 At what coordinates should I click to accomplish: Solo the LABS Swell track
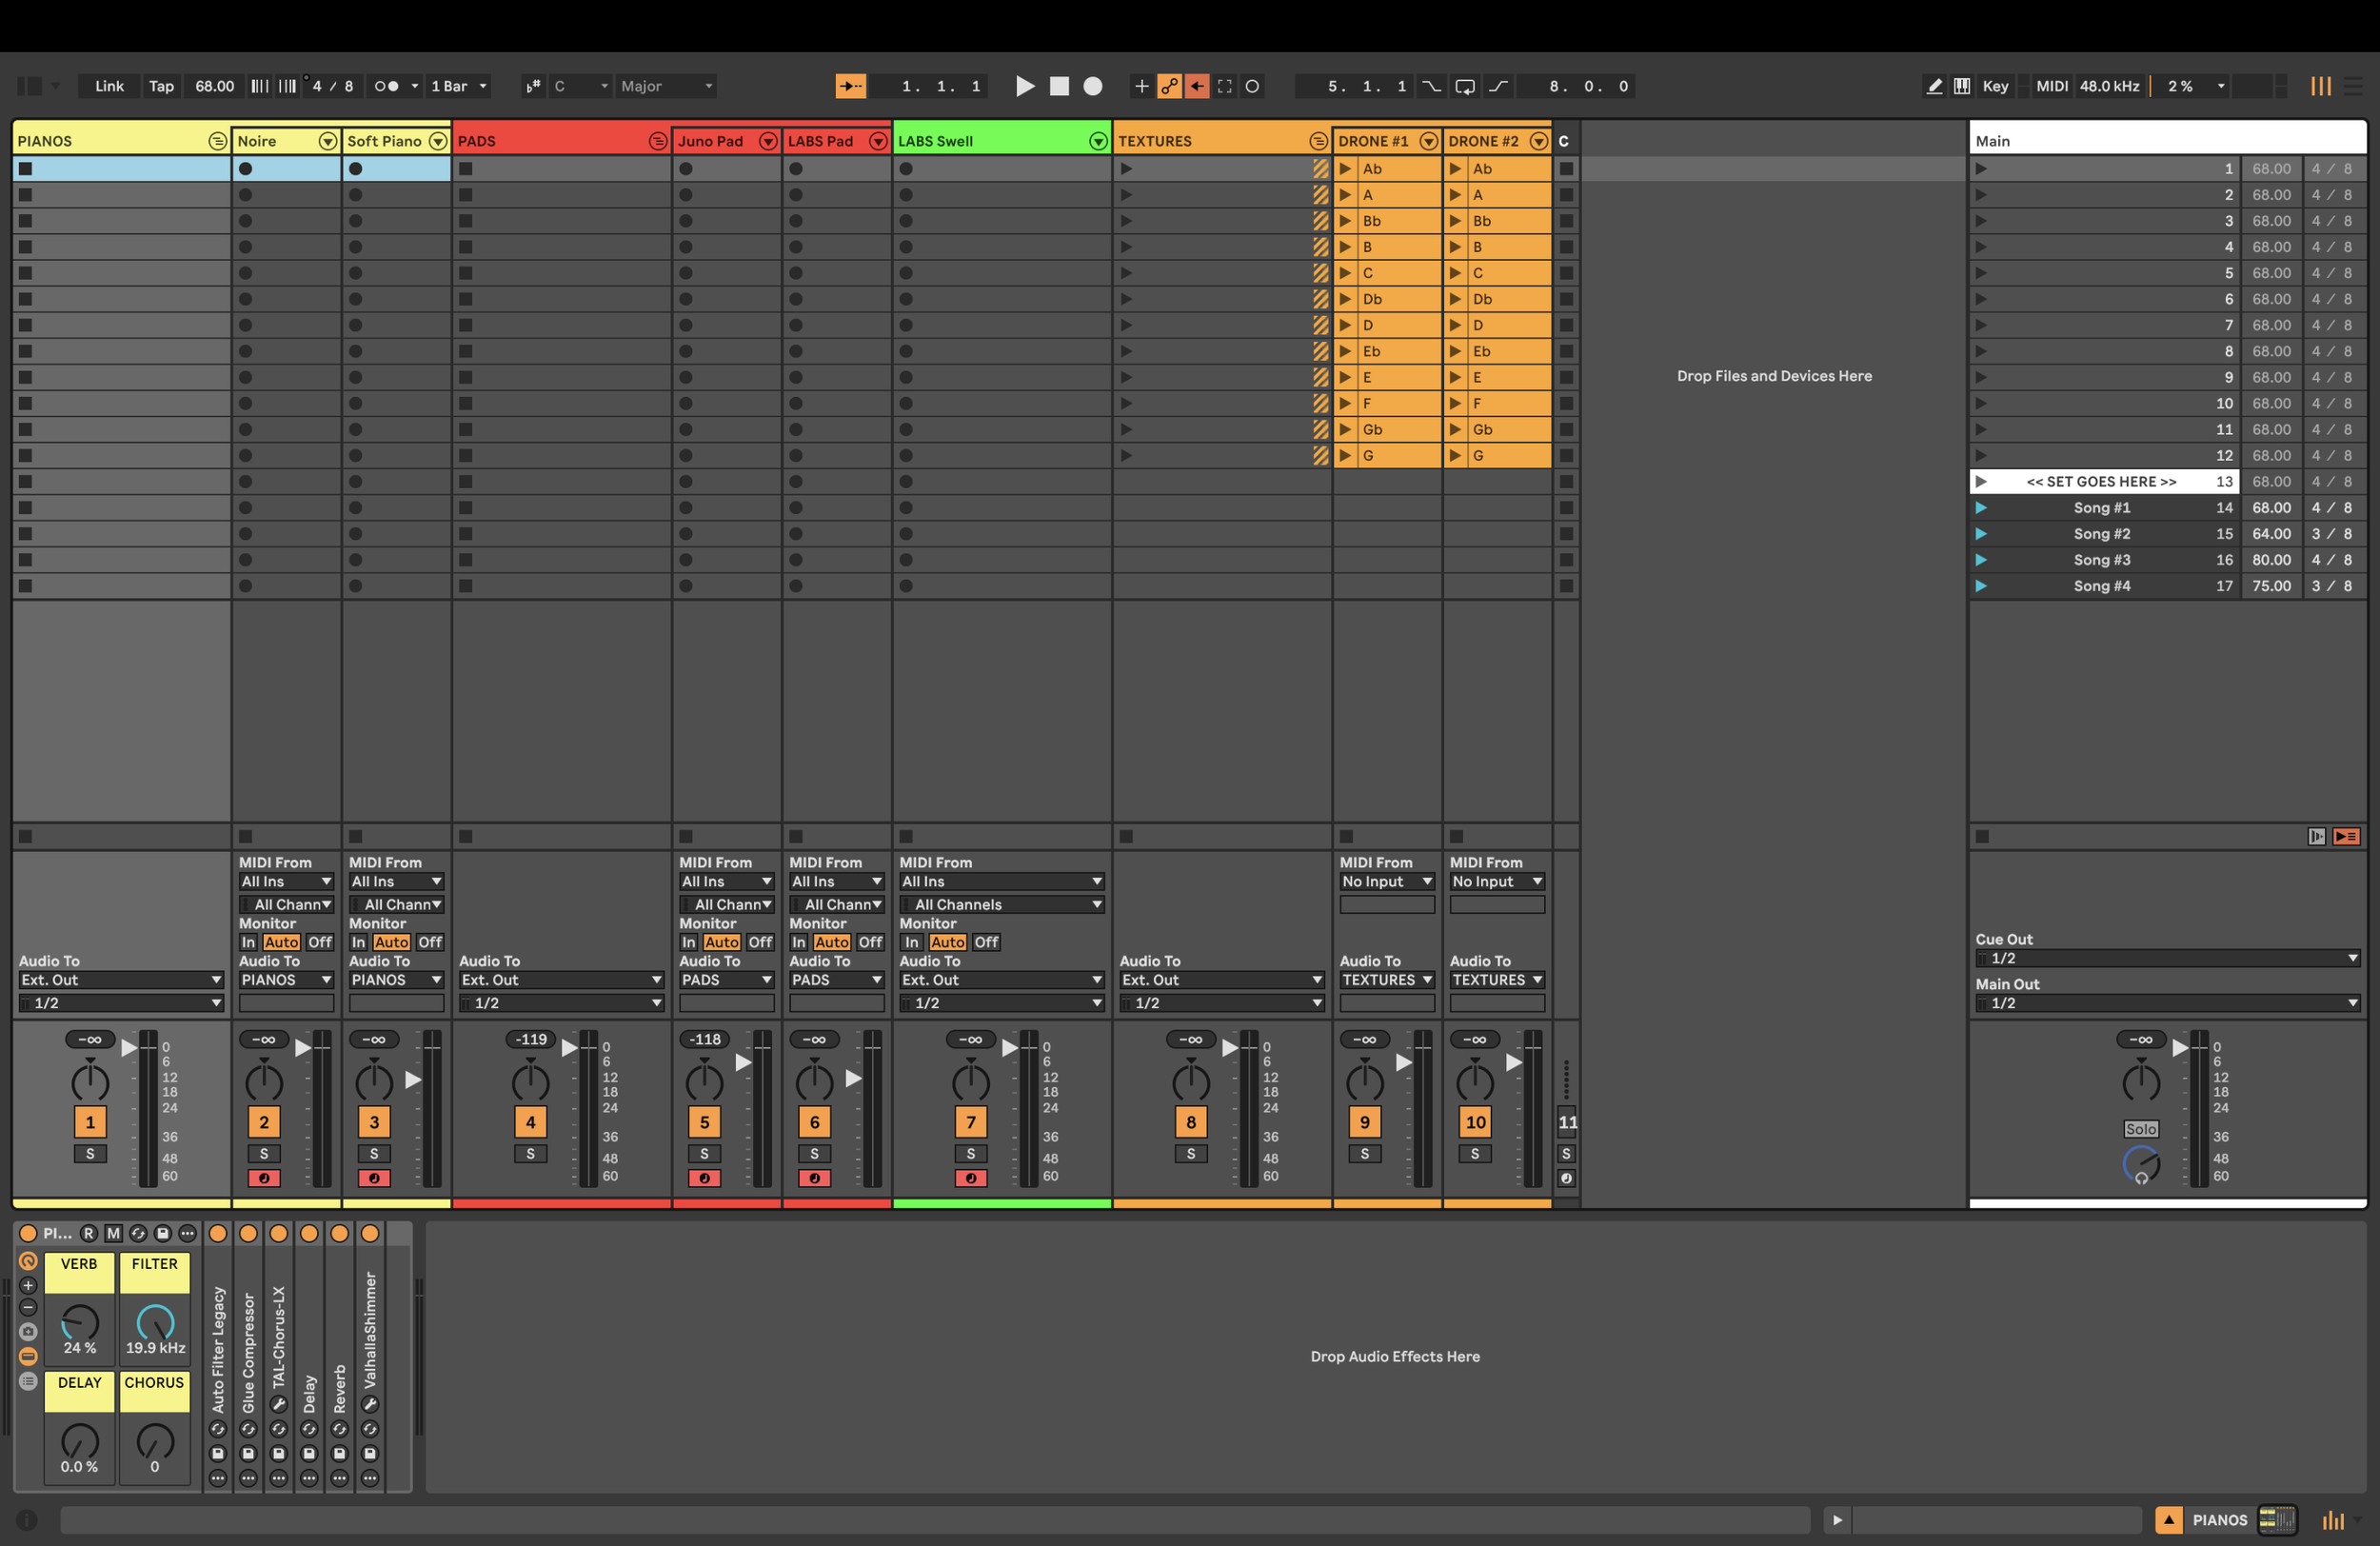tap(970, 1153)
